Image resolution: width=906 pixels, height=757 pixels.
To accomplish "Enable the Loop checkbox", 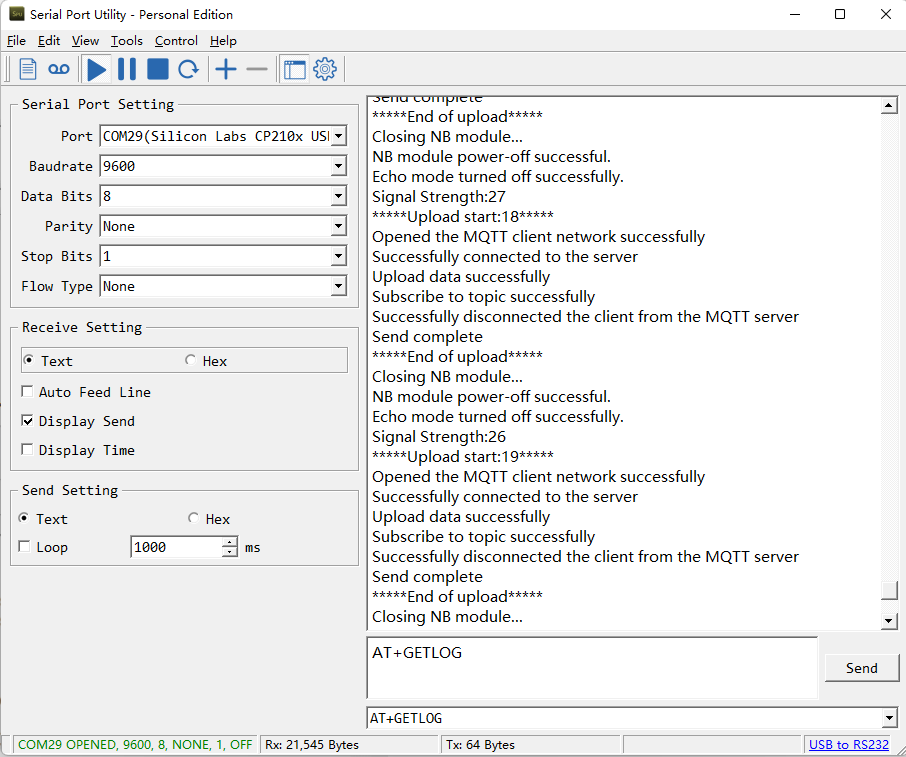I will coord(24,547).
